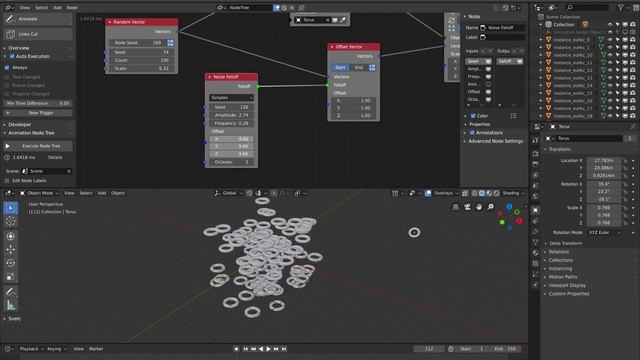Hide instance_euhkc_0 with its eye icon

(610, 40)
